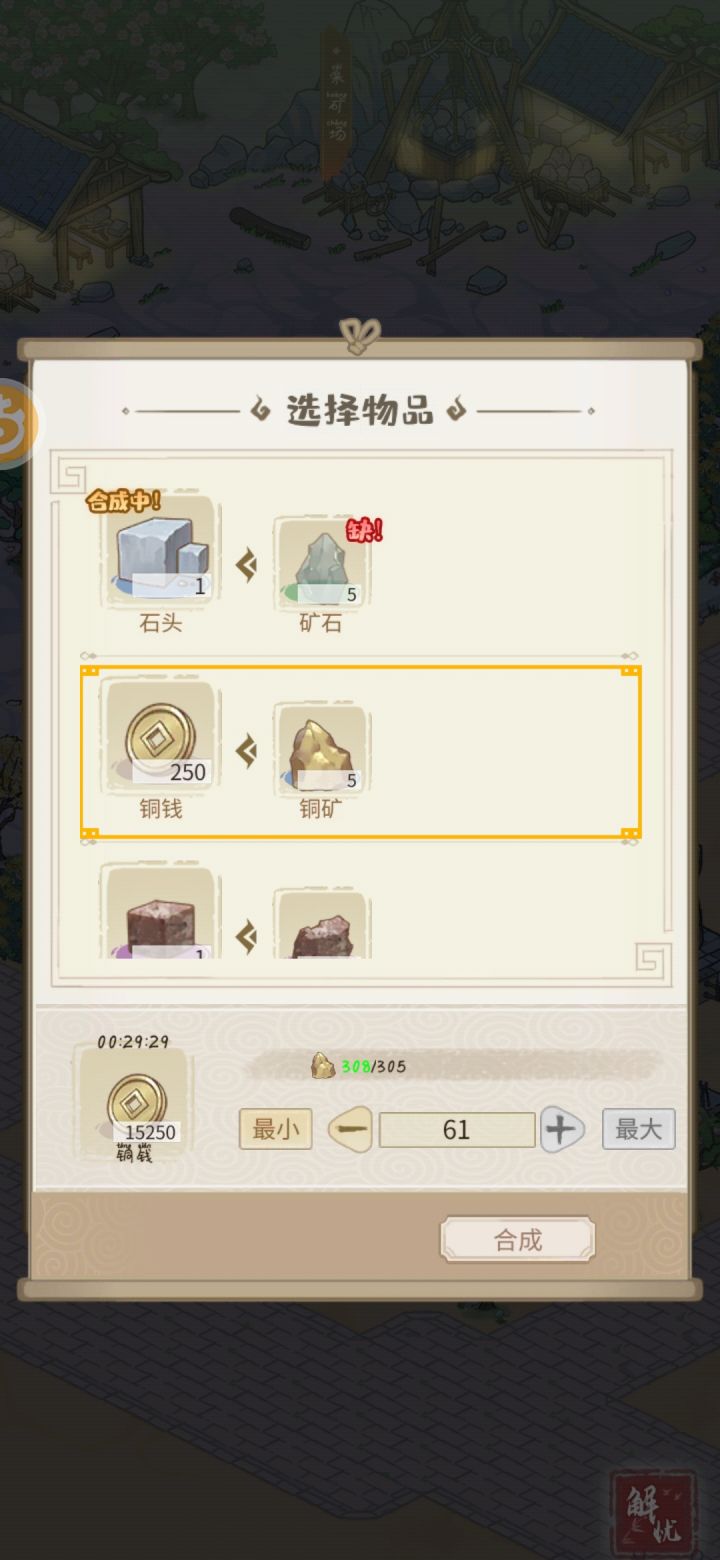Increase quantity with the plus button
This screenshot has height=1560, width=720.
562,1130
